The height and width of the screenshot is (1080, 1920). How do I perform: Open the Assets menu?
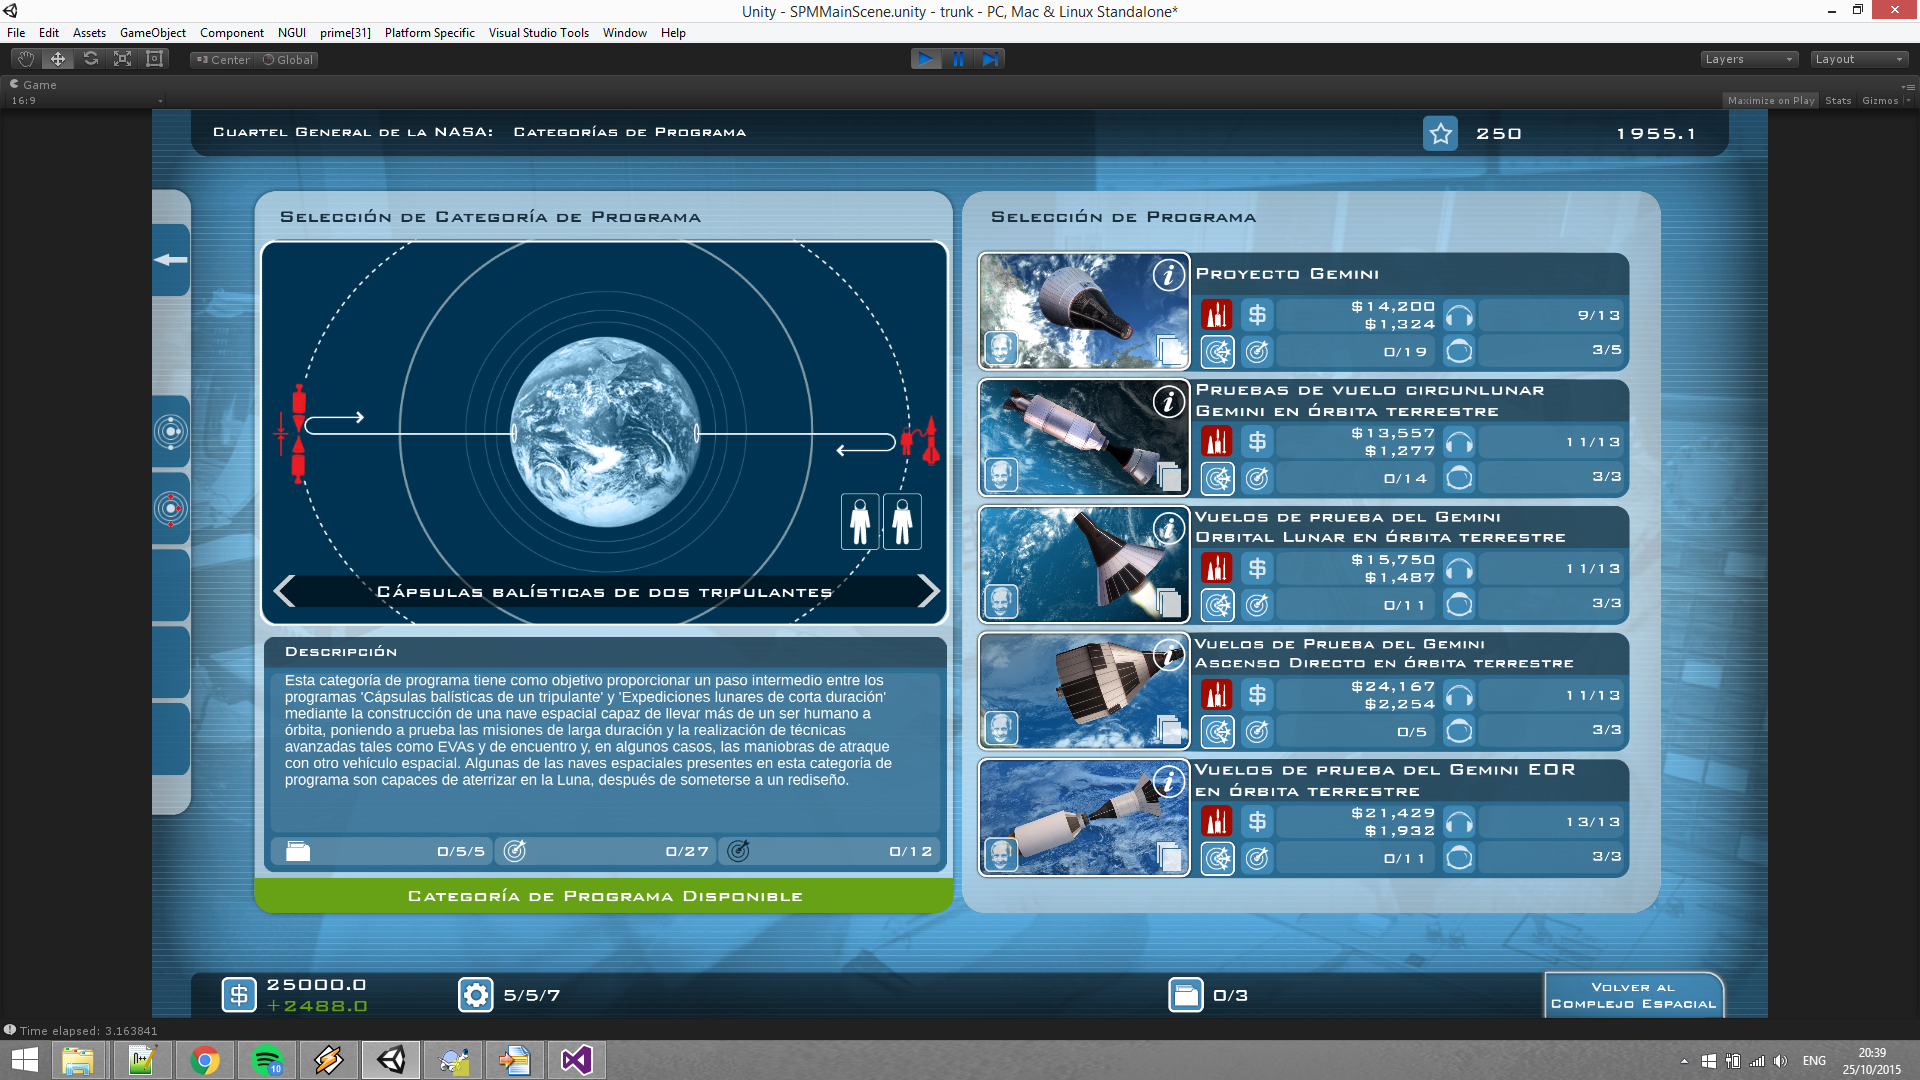coord(89,33)
